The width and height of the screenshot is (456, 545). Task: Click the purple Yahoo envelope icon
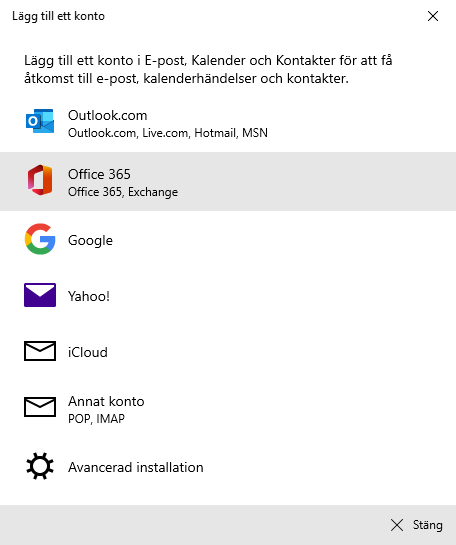(40, 295)
